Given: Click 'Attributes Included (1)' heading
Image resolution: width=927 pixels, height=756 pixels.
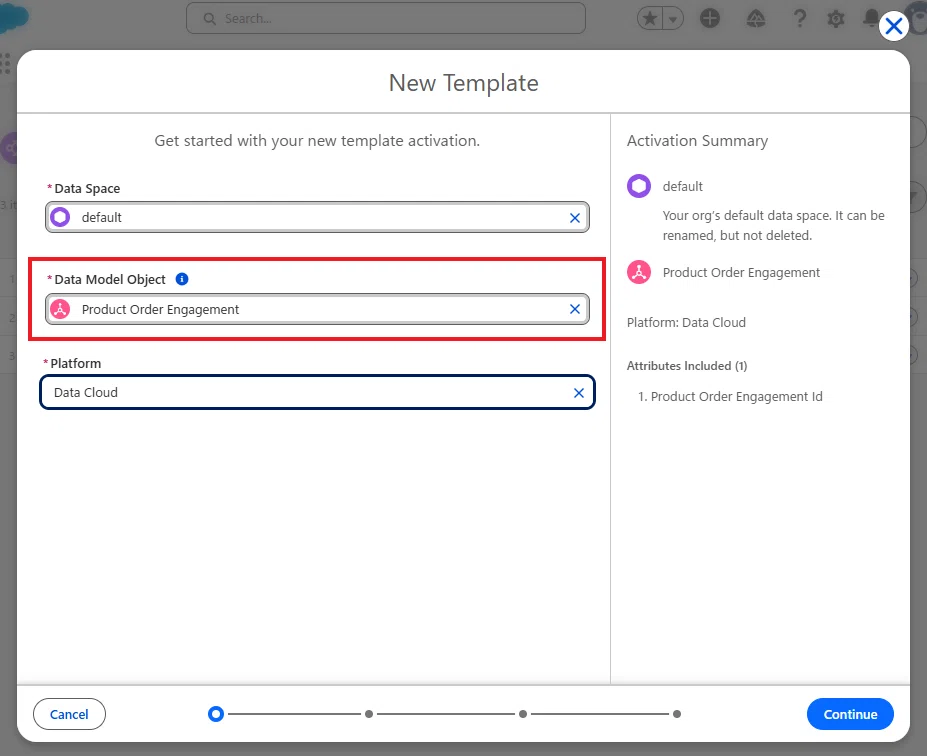Looking at the screenshot, I should point(687,366).
